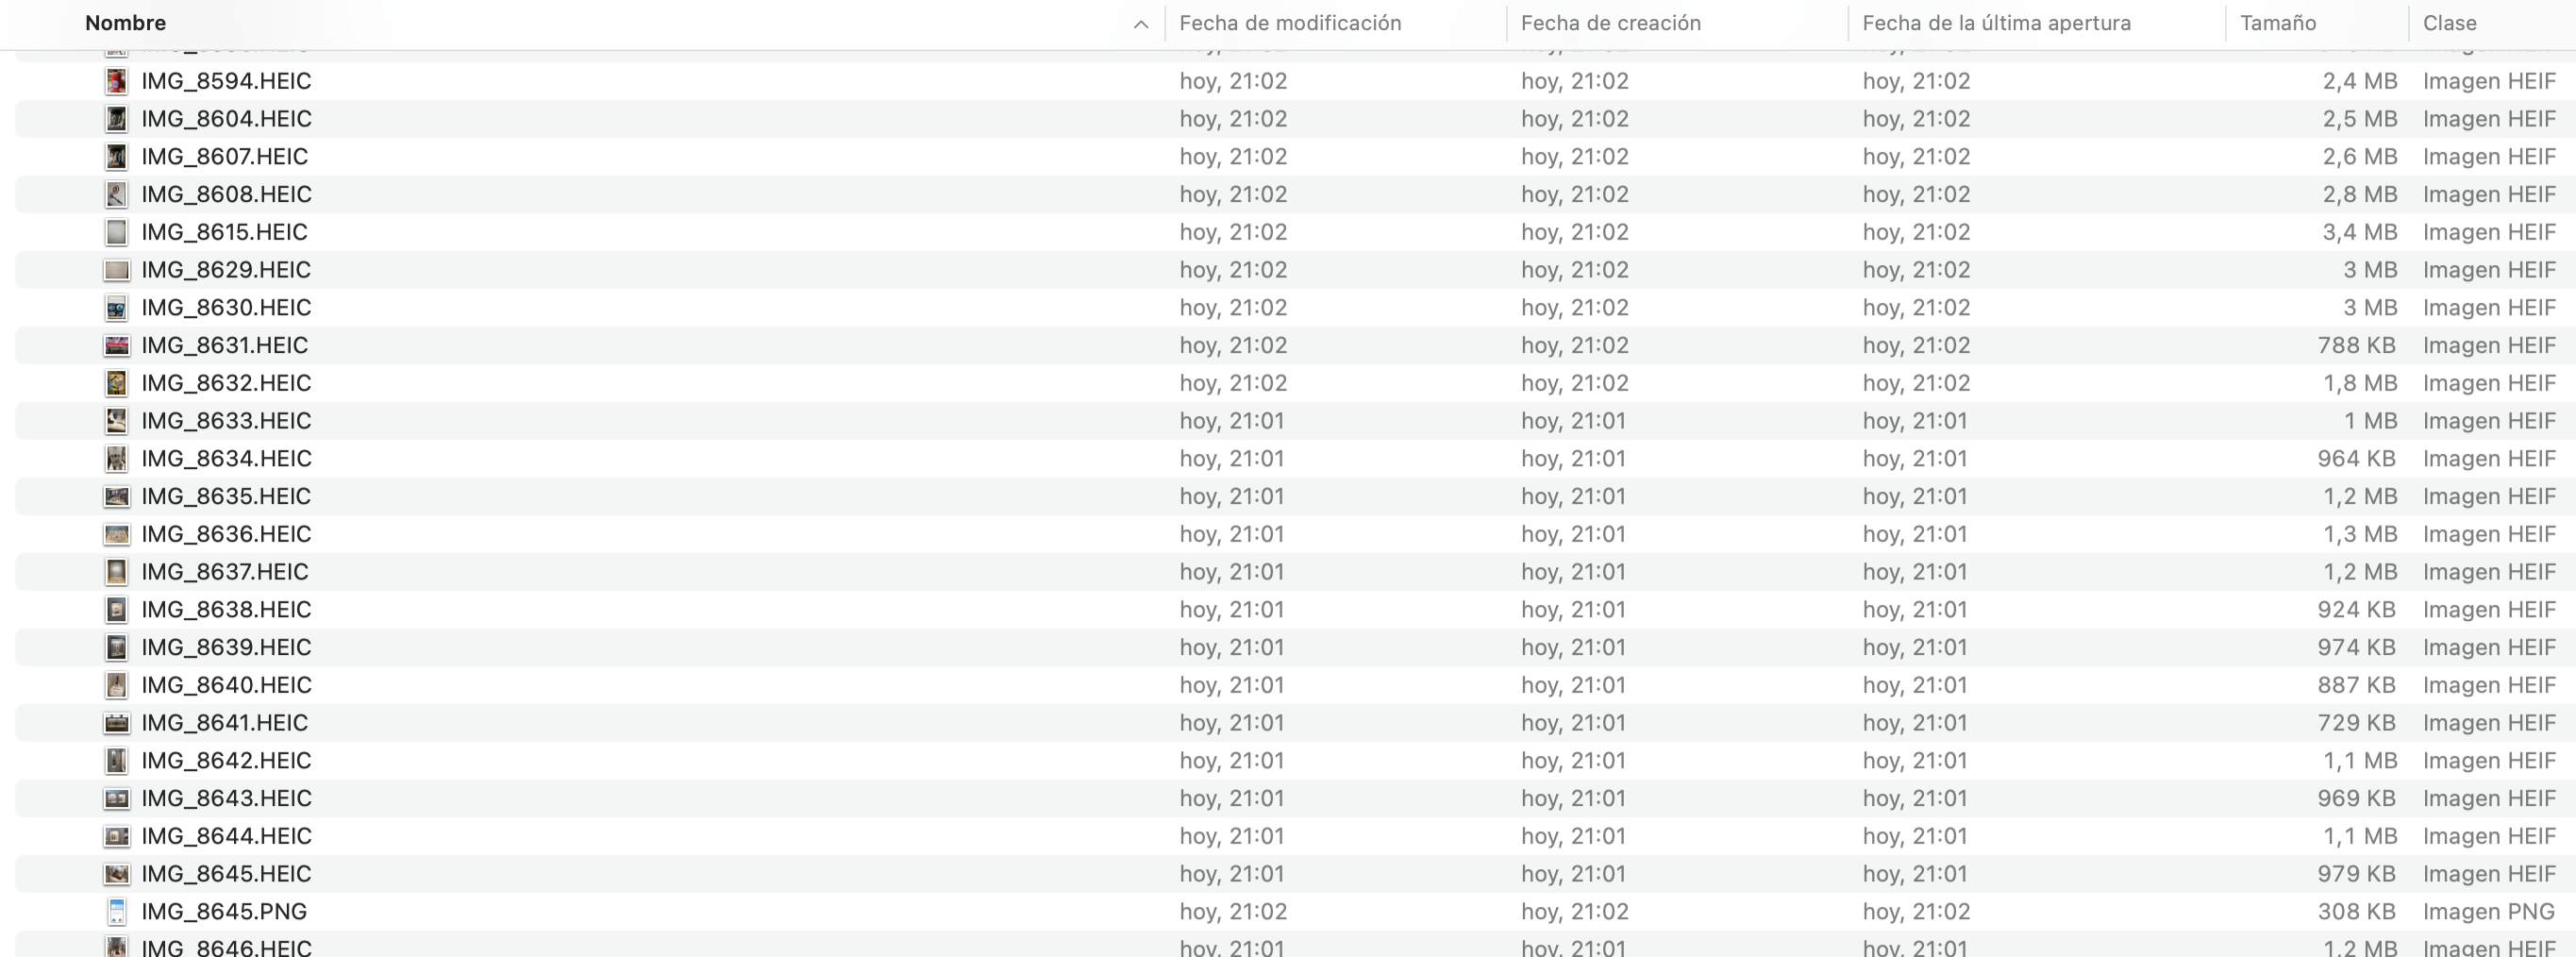Image resolution: width=2576 pixels, height=957 pixels.
Task: Select the IMG_8604.HEIC file name
Action: [226, 119]
